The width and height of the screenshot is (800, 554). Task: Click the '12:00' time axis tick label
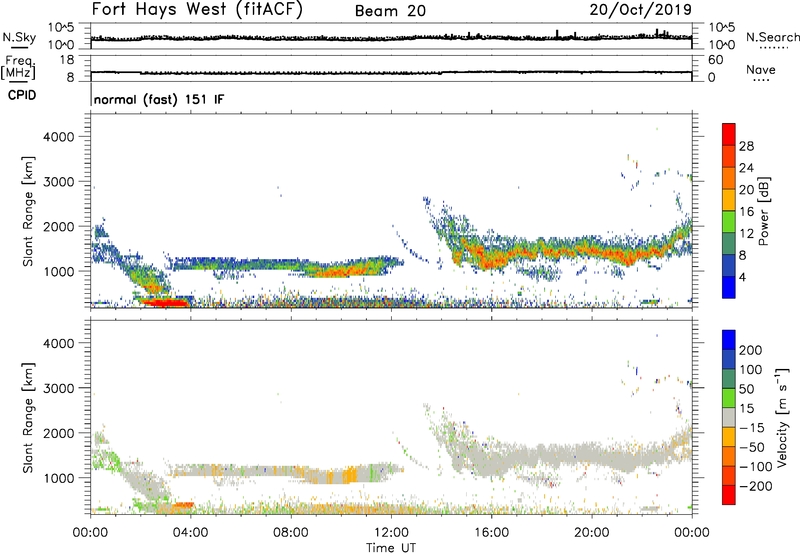tap(391, 533)
